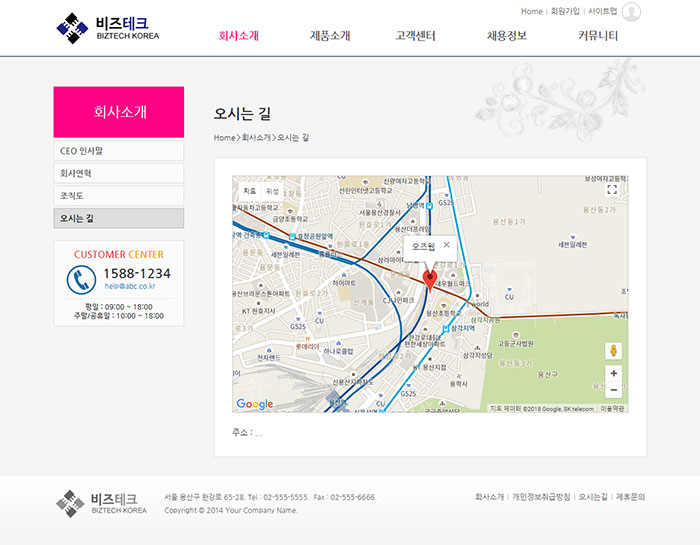The width and height of the screenshot is (700, 545).
Task: Click the red location marker pin
Action: point(430,279)
